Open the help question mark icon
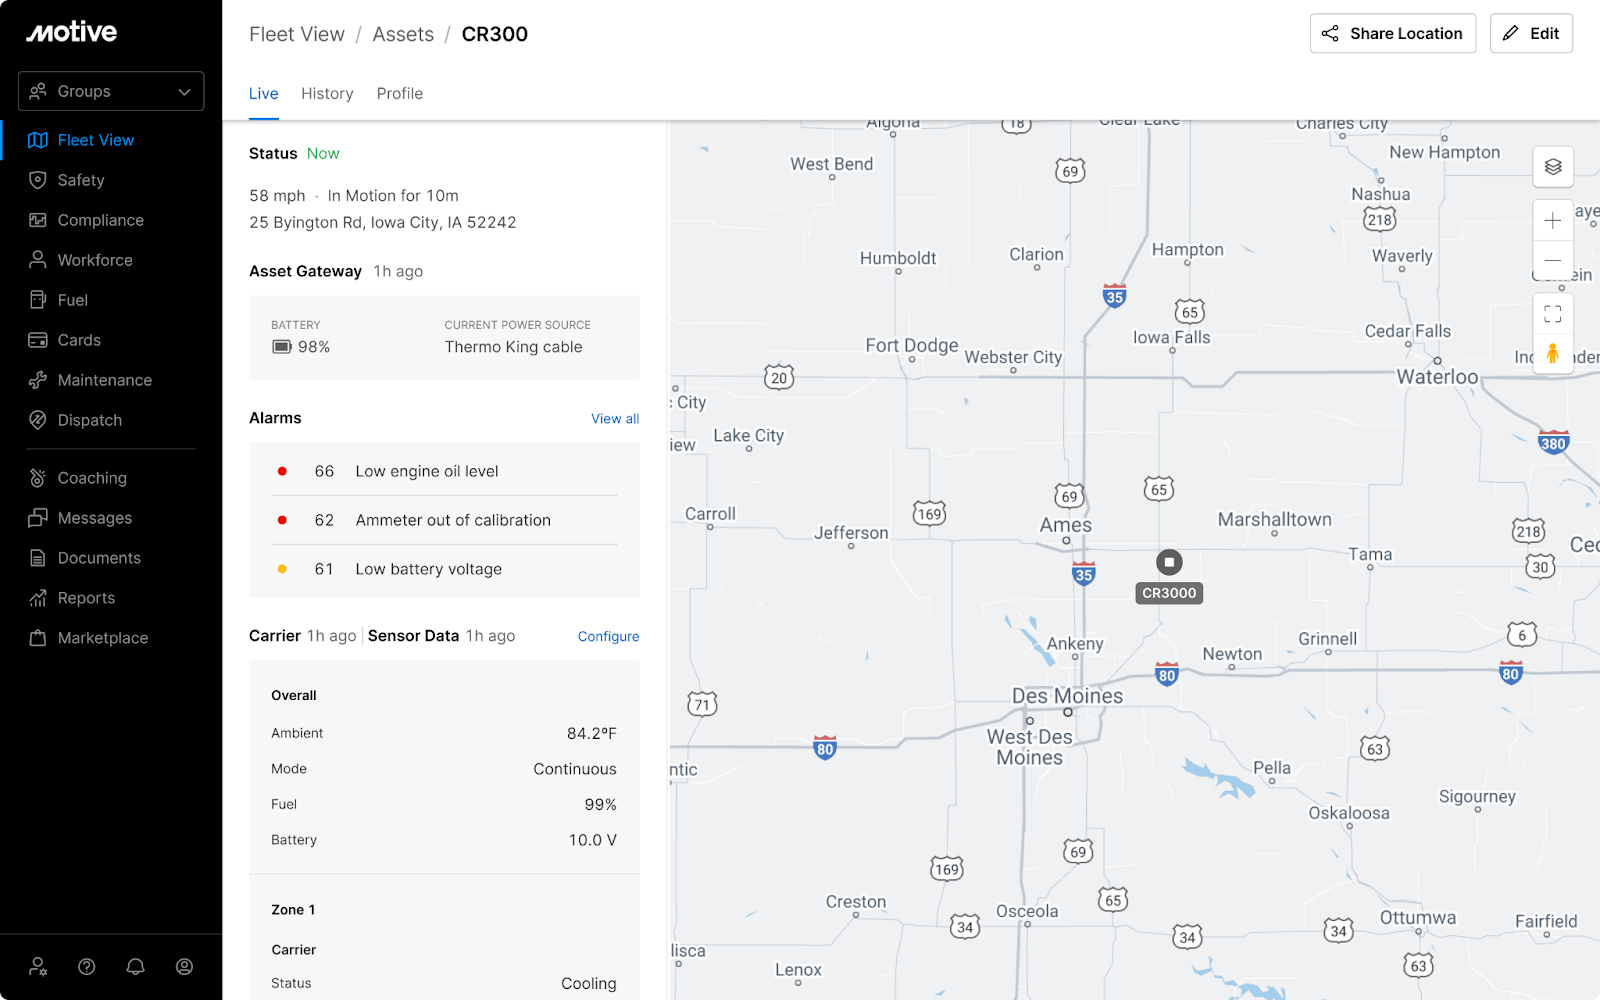Screen dimensions: 1600x1000 click(x=87, y=966)
